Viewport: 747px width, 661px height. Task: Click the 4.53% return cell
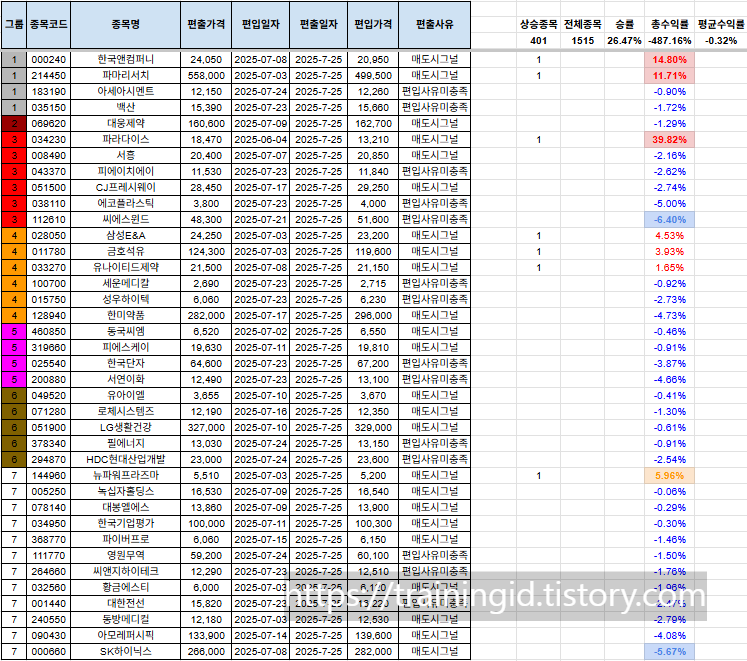tap(670, 235)
